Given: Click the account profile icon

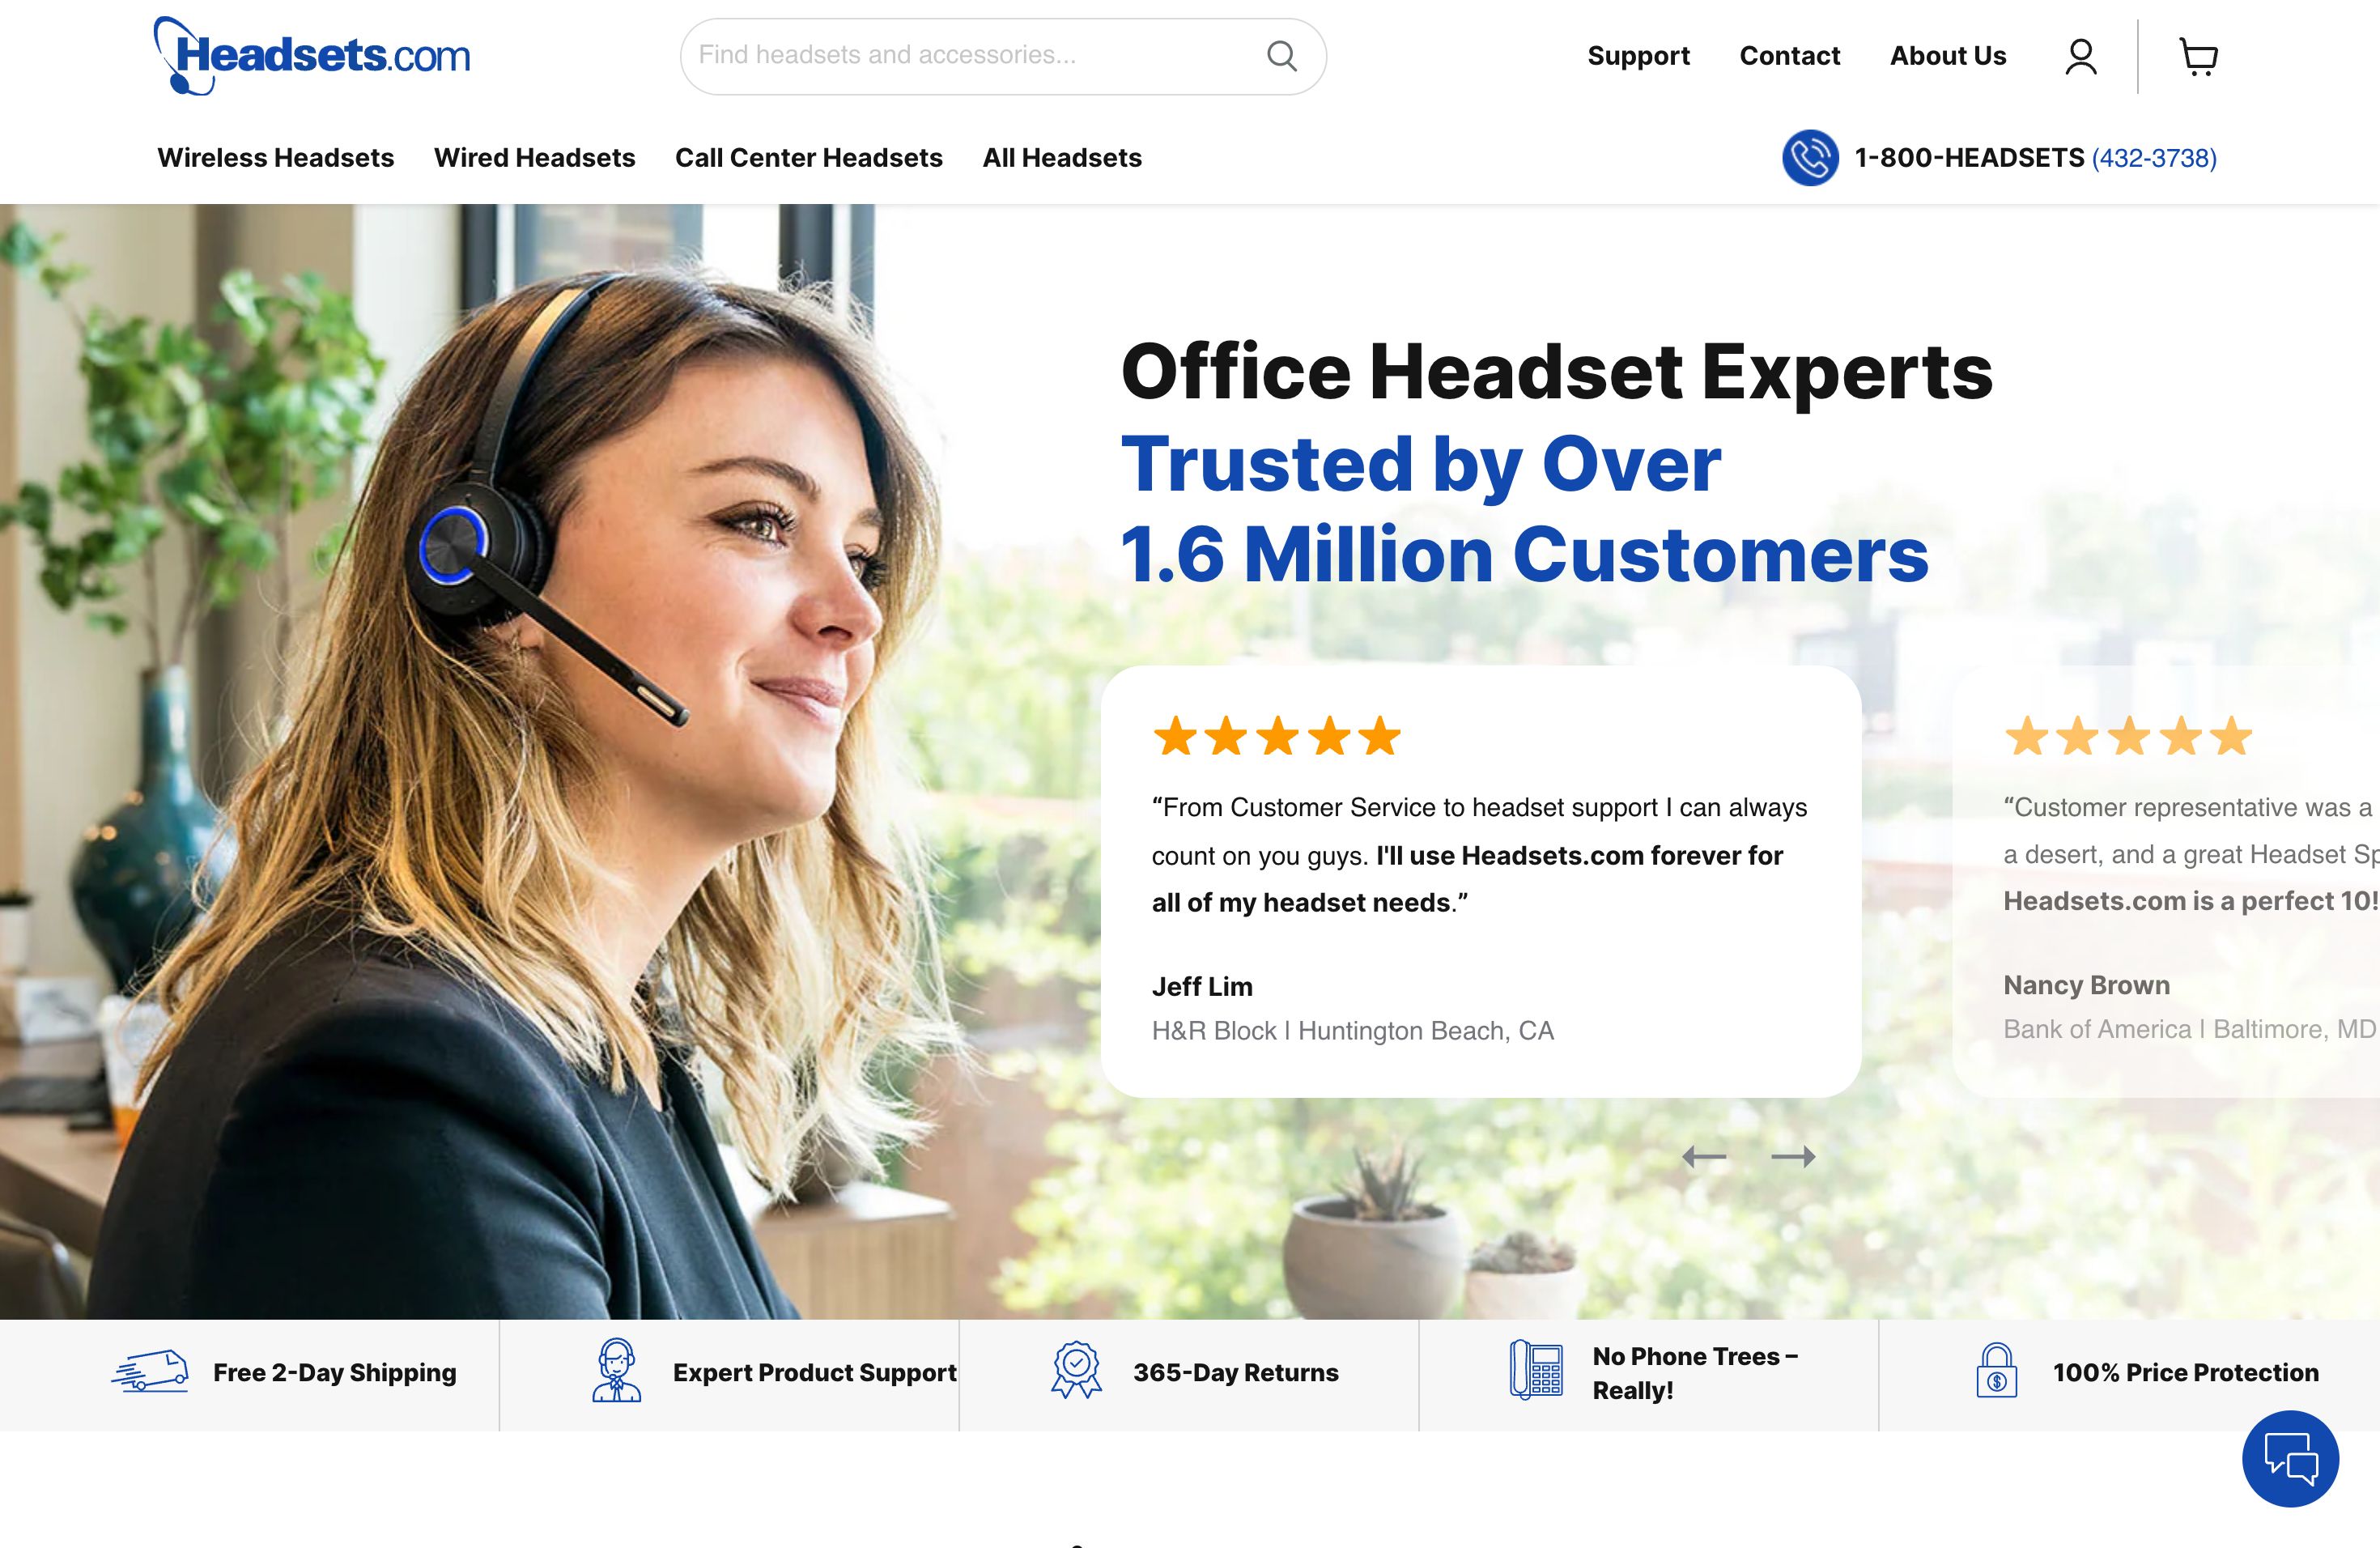Looking at the screenshot, I should [2082, 57].
